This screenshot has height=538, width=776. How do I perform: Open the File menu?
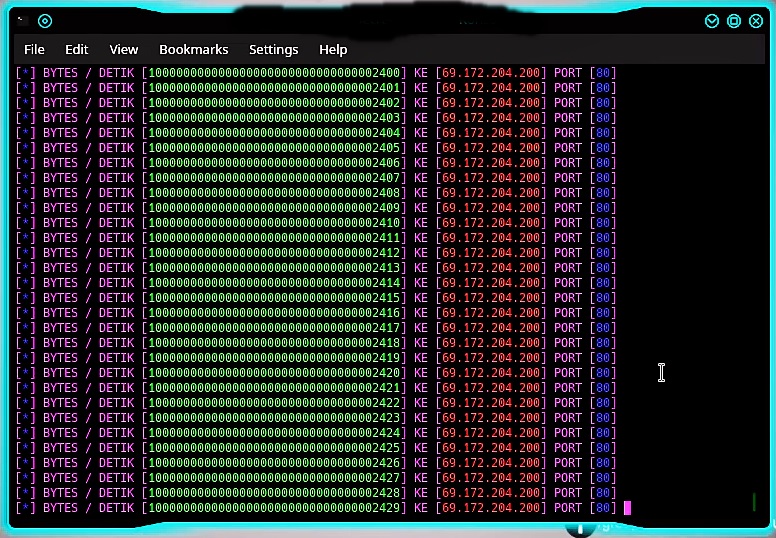coord(34,49)
